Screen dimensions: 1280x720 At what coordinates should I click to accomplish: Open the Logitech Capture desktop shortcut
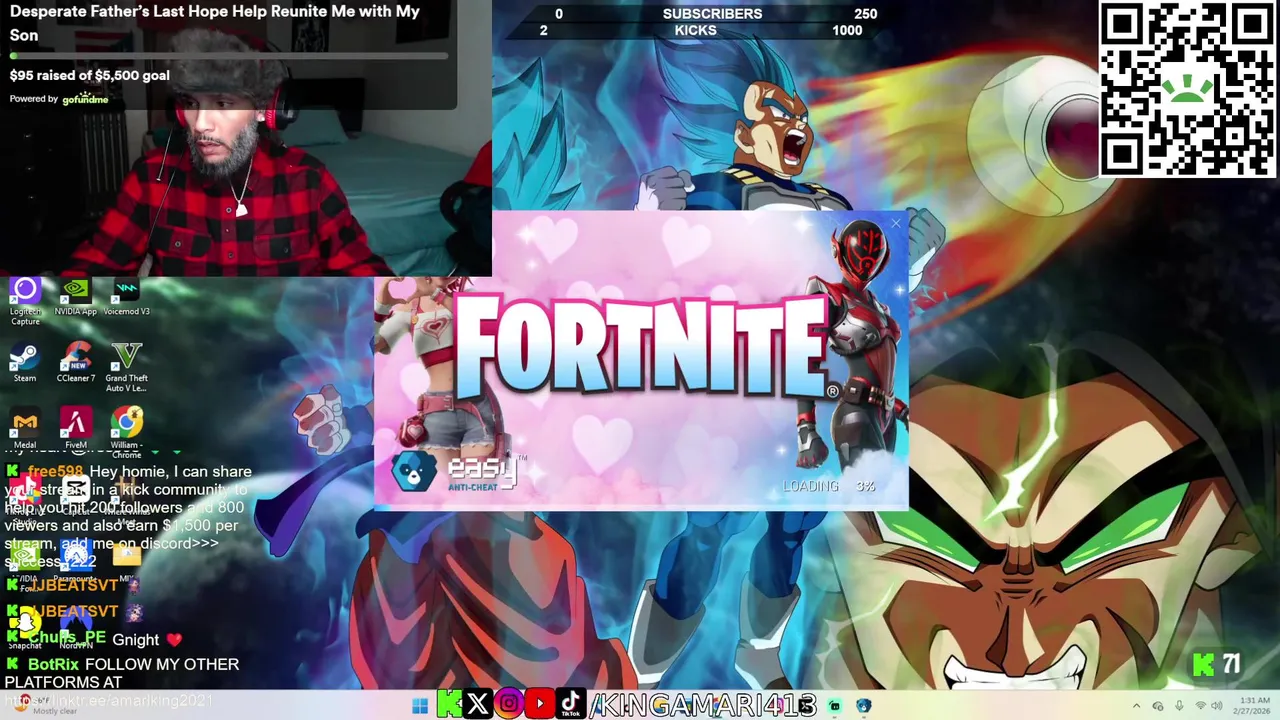click(25, 302)
